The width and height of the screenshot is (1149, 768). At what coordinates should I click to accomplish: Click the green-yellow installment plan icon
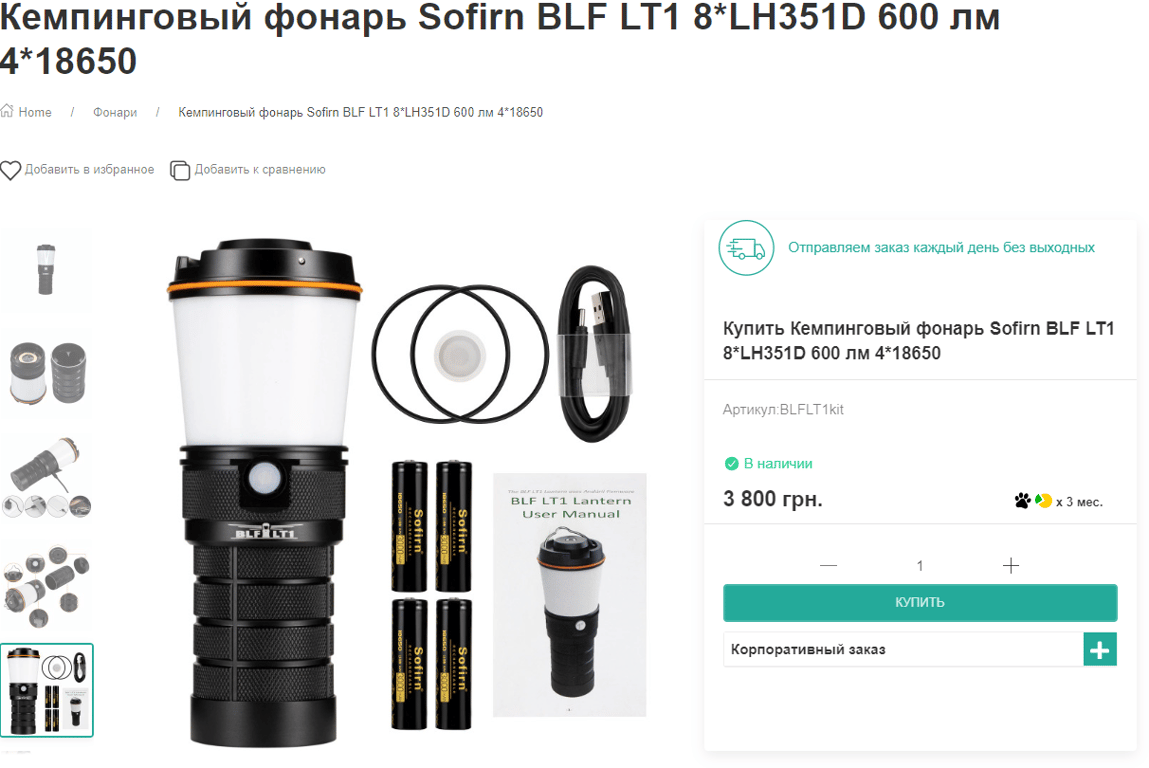1043,501
